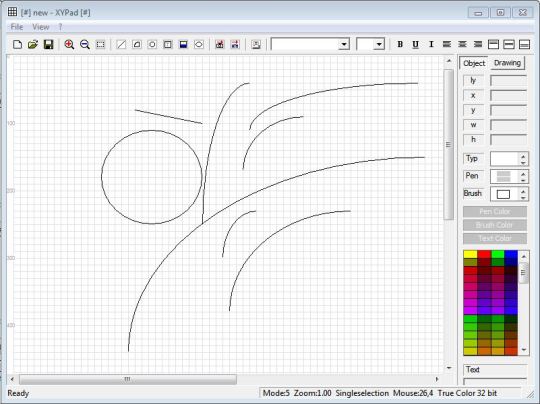The width and height of the screenshot is (540, 404).
Task: Click the y value input field
Action: (508, 111)
